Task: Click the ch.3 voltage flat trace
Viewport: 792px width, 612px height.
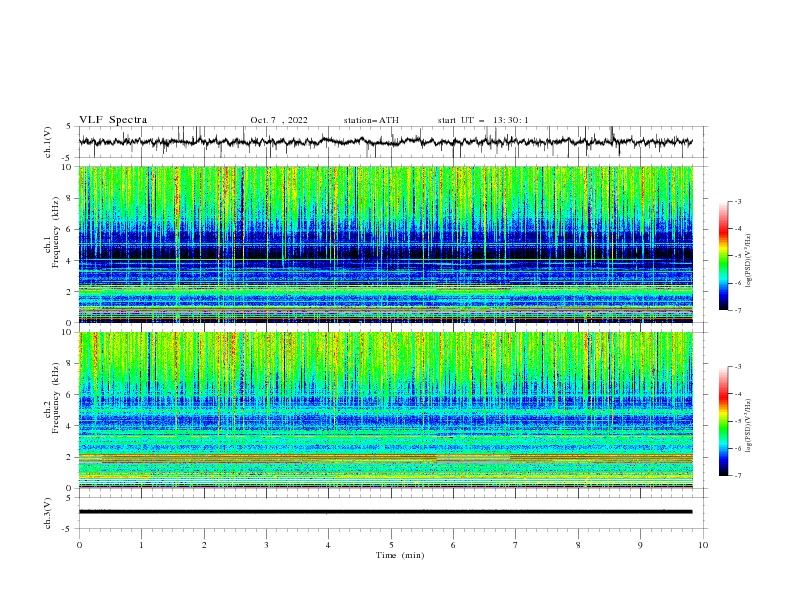Action: [x=386, y=512]
